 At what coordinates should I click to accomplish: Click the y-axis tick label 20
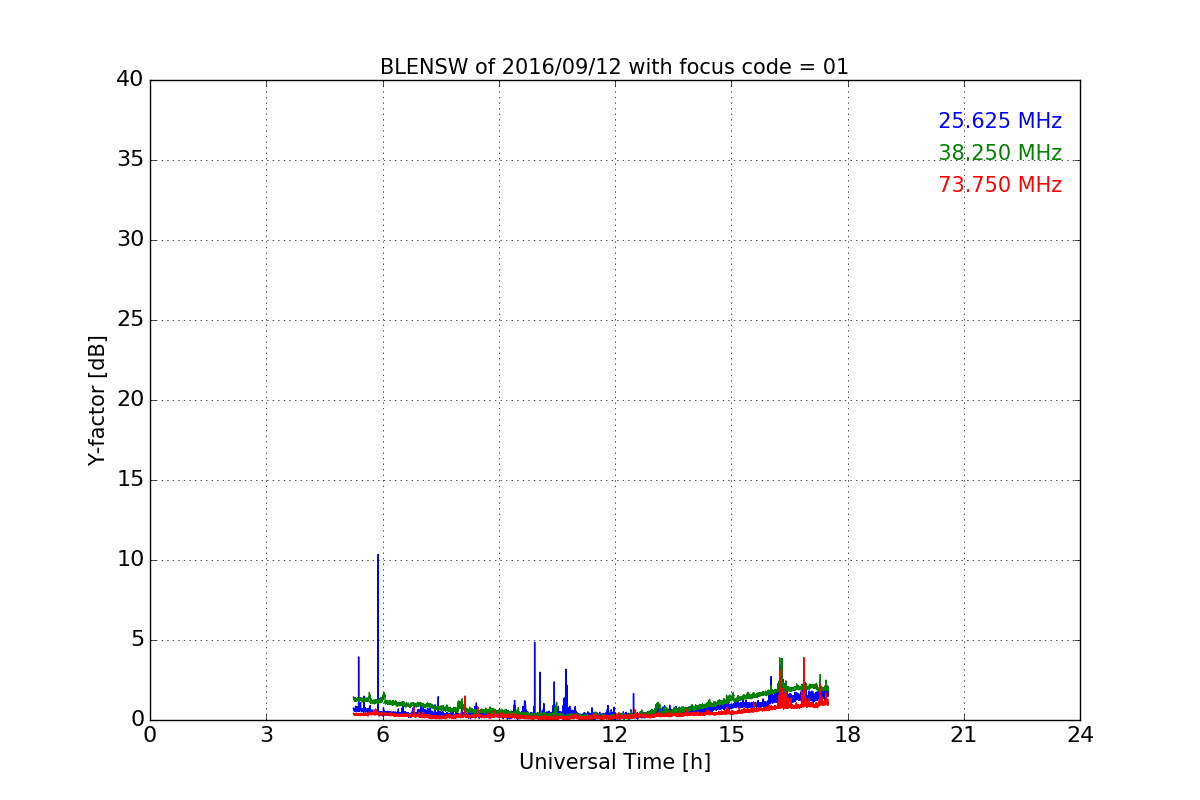tap(130, 400)
